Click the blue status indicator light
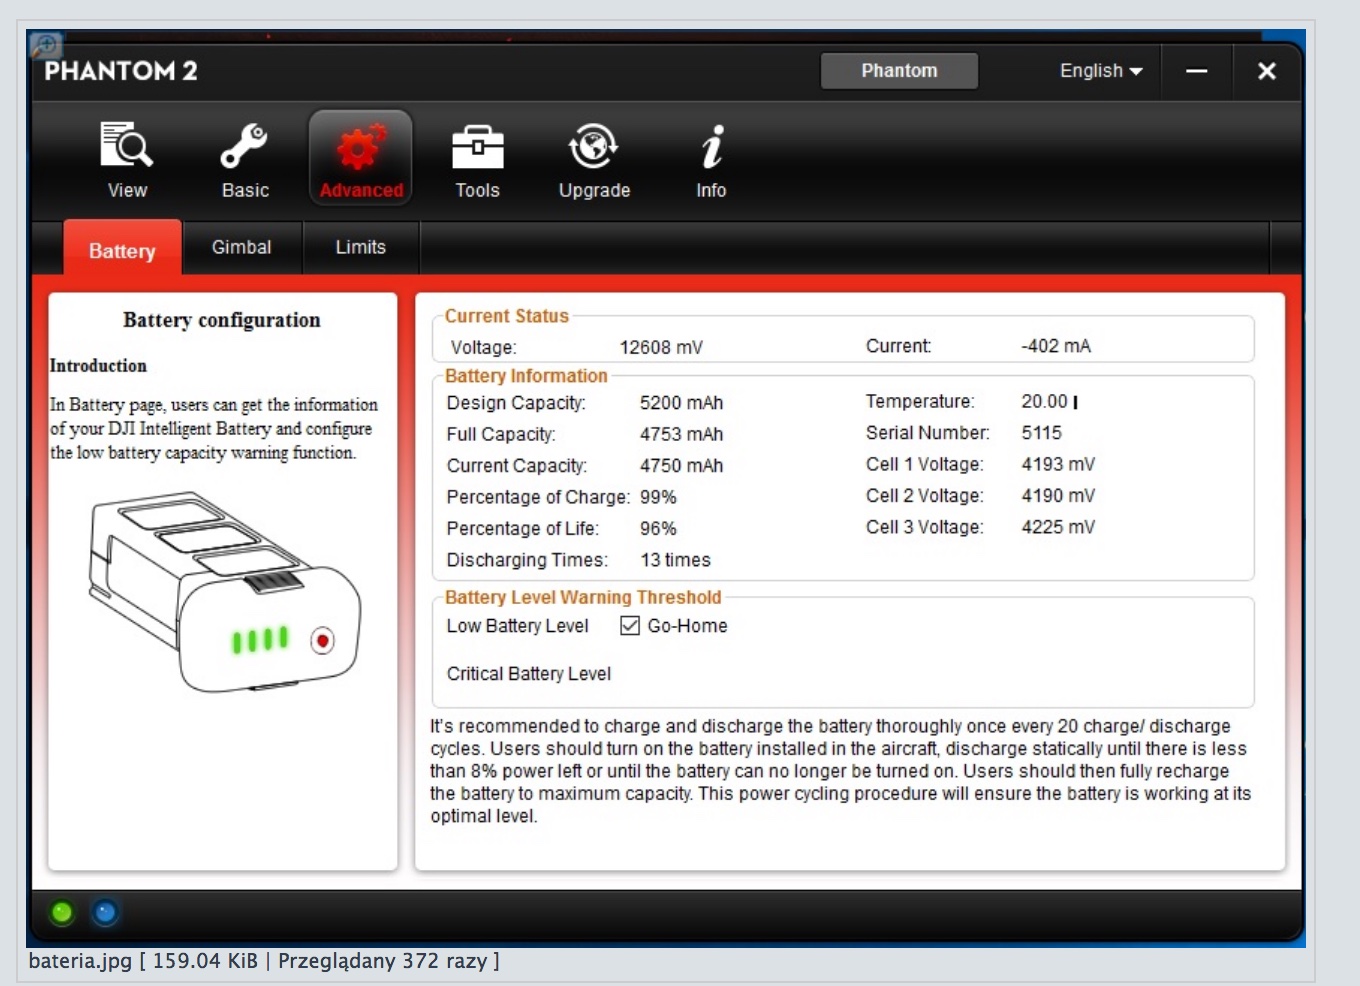Image resolution: width=1360 pixels, height=986 pixels. pos(105,912)
